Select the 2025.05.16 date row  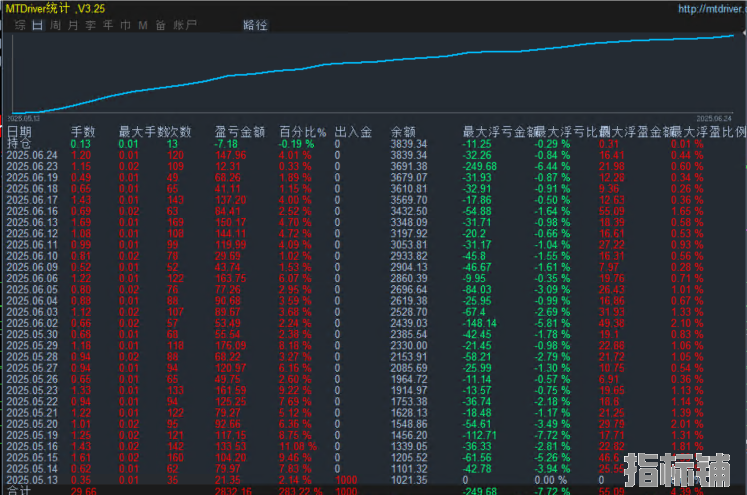[32, 446]
